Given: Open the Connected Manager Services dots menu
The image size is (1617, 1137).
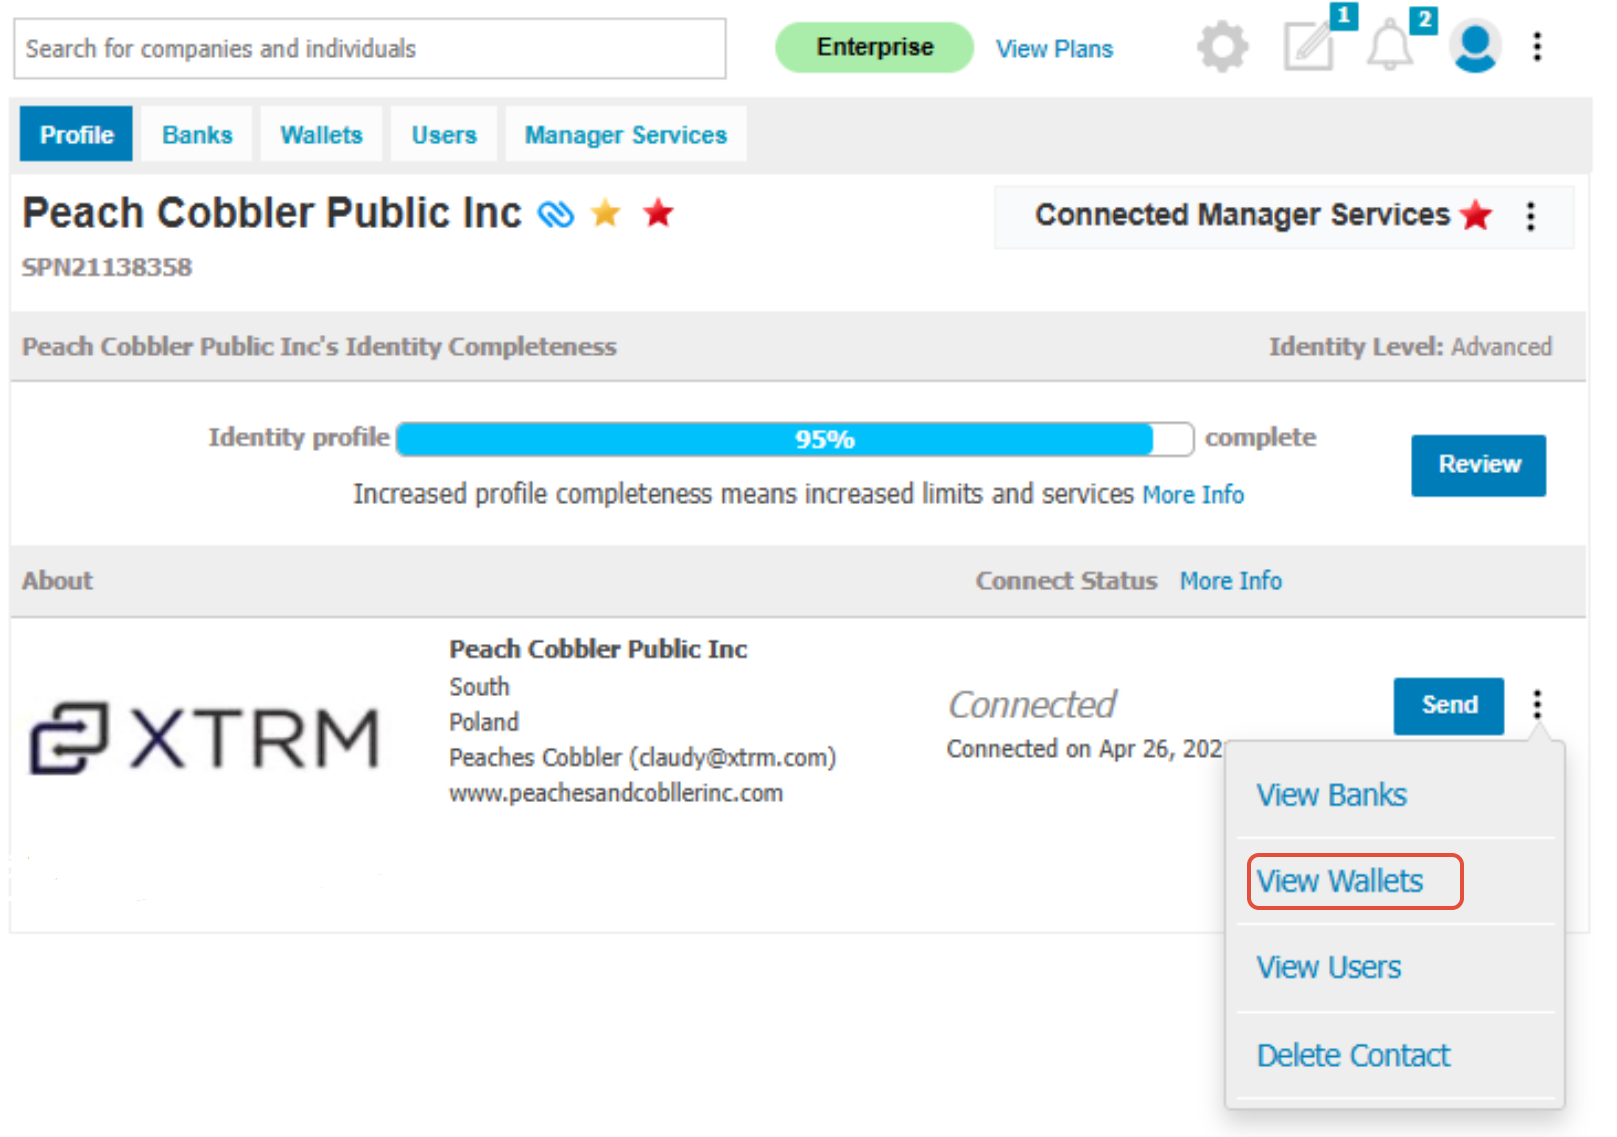Looking at the screenshot, I should tap(1530, 216).
